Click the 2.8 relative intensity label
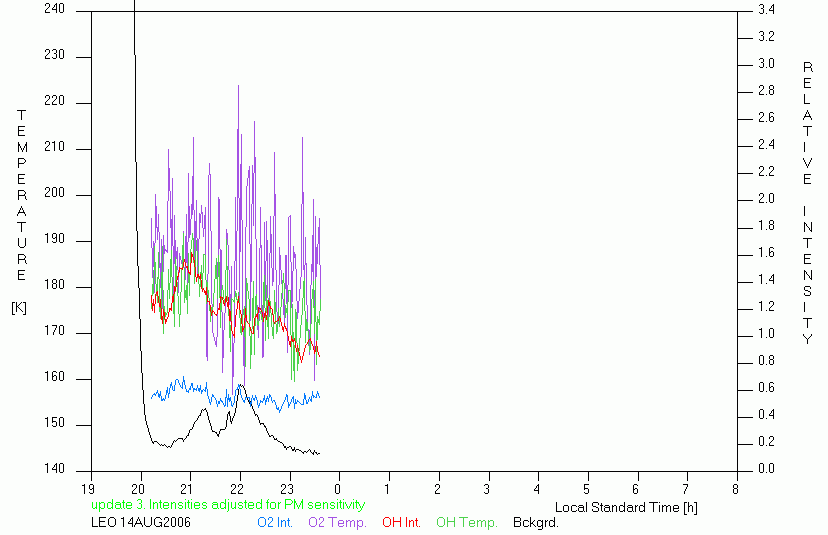Image resolution: width=828 pixels, height=535 pixels. [x=766, y=90]
